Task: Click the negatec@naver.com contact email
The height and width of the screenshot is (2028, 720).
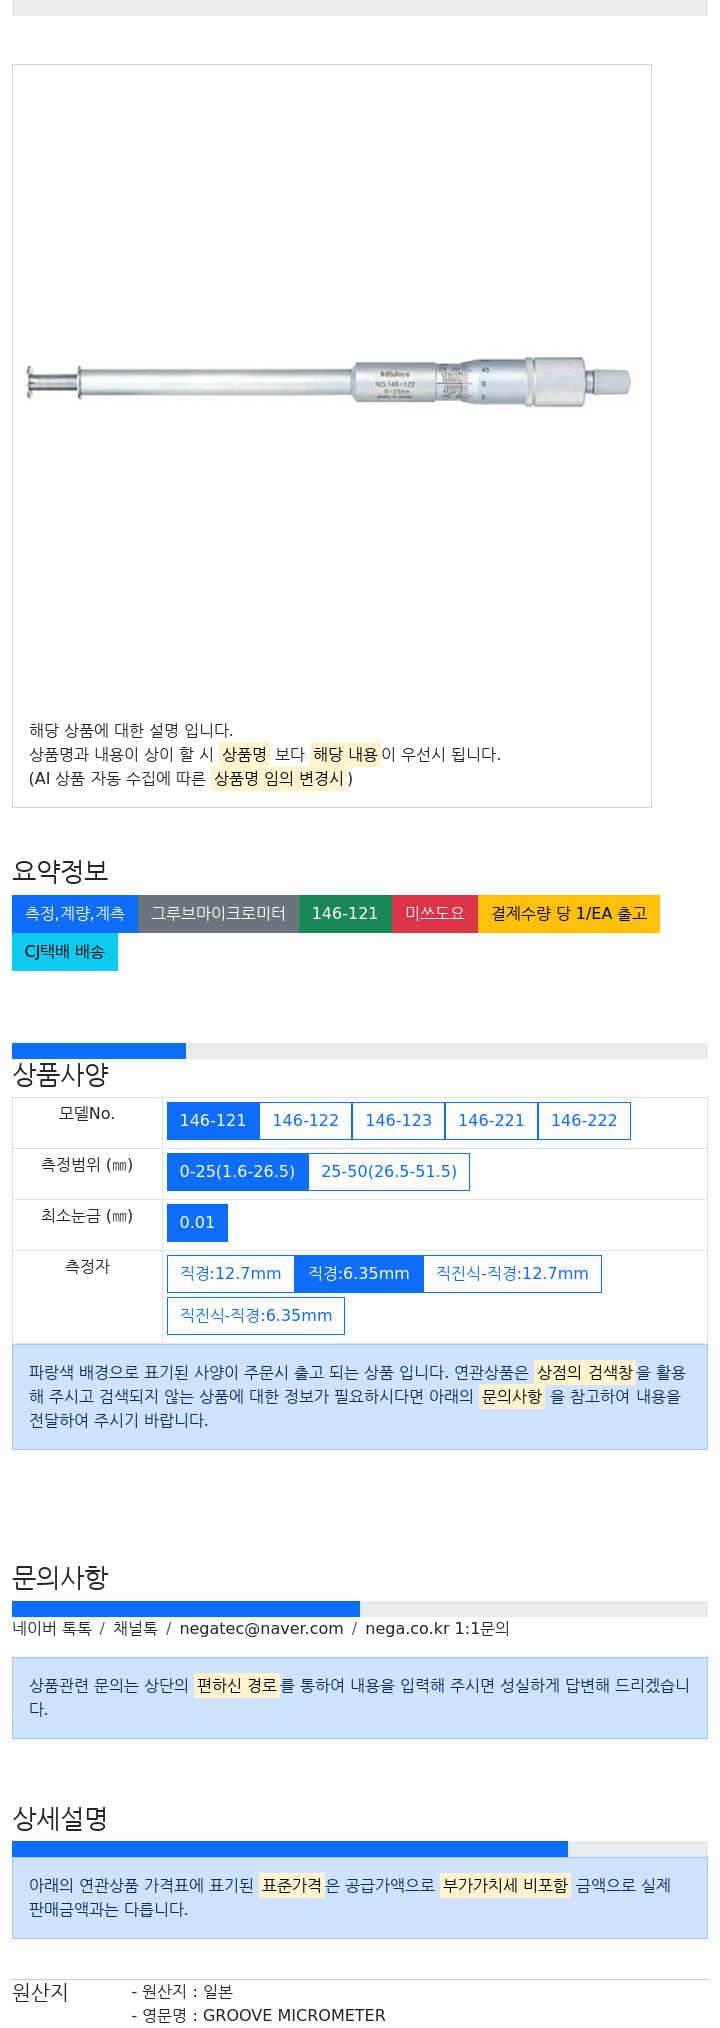Action: coord(262,1629)
